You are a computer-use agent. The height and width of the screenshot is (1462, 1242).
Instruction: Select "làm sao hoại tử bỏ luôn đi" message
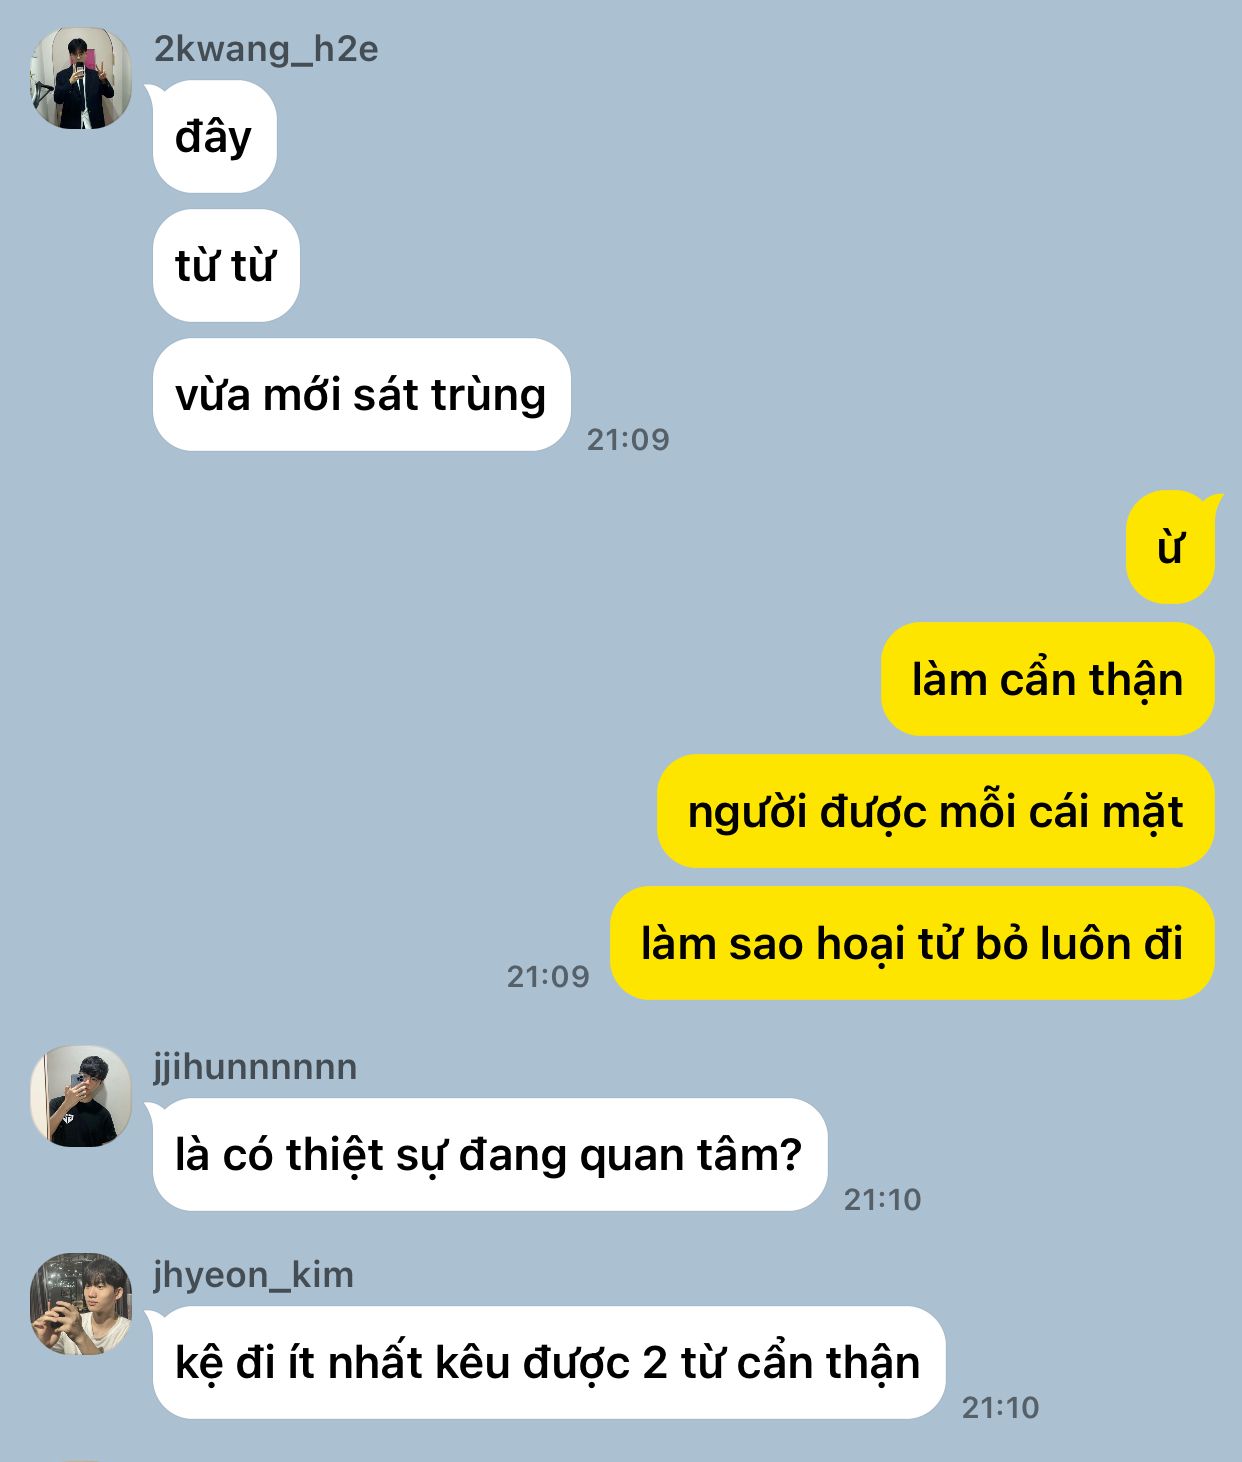(x=912, y=944)
